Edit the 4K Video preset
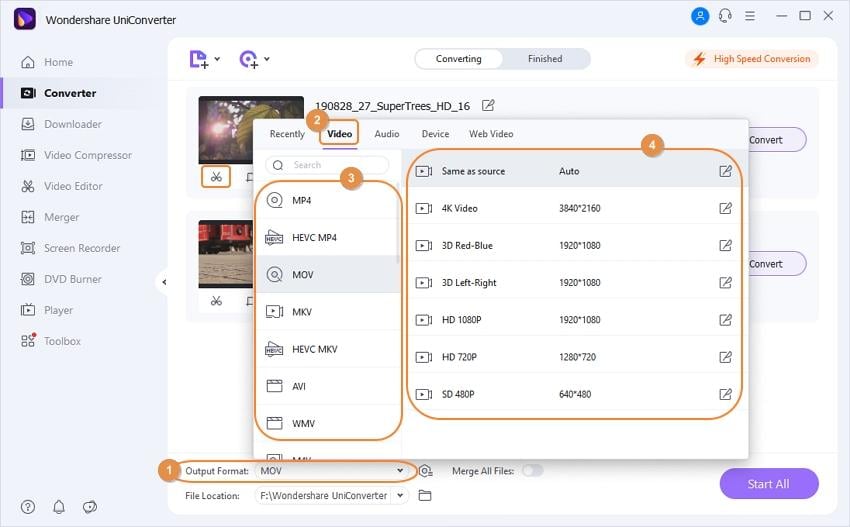 tap(725, 208)
